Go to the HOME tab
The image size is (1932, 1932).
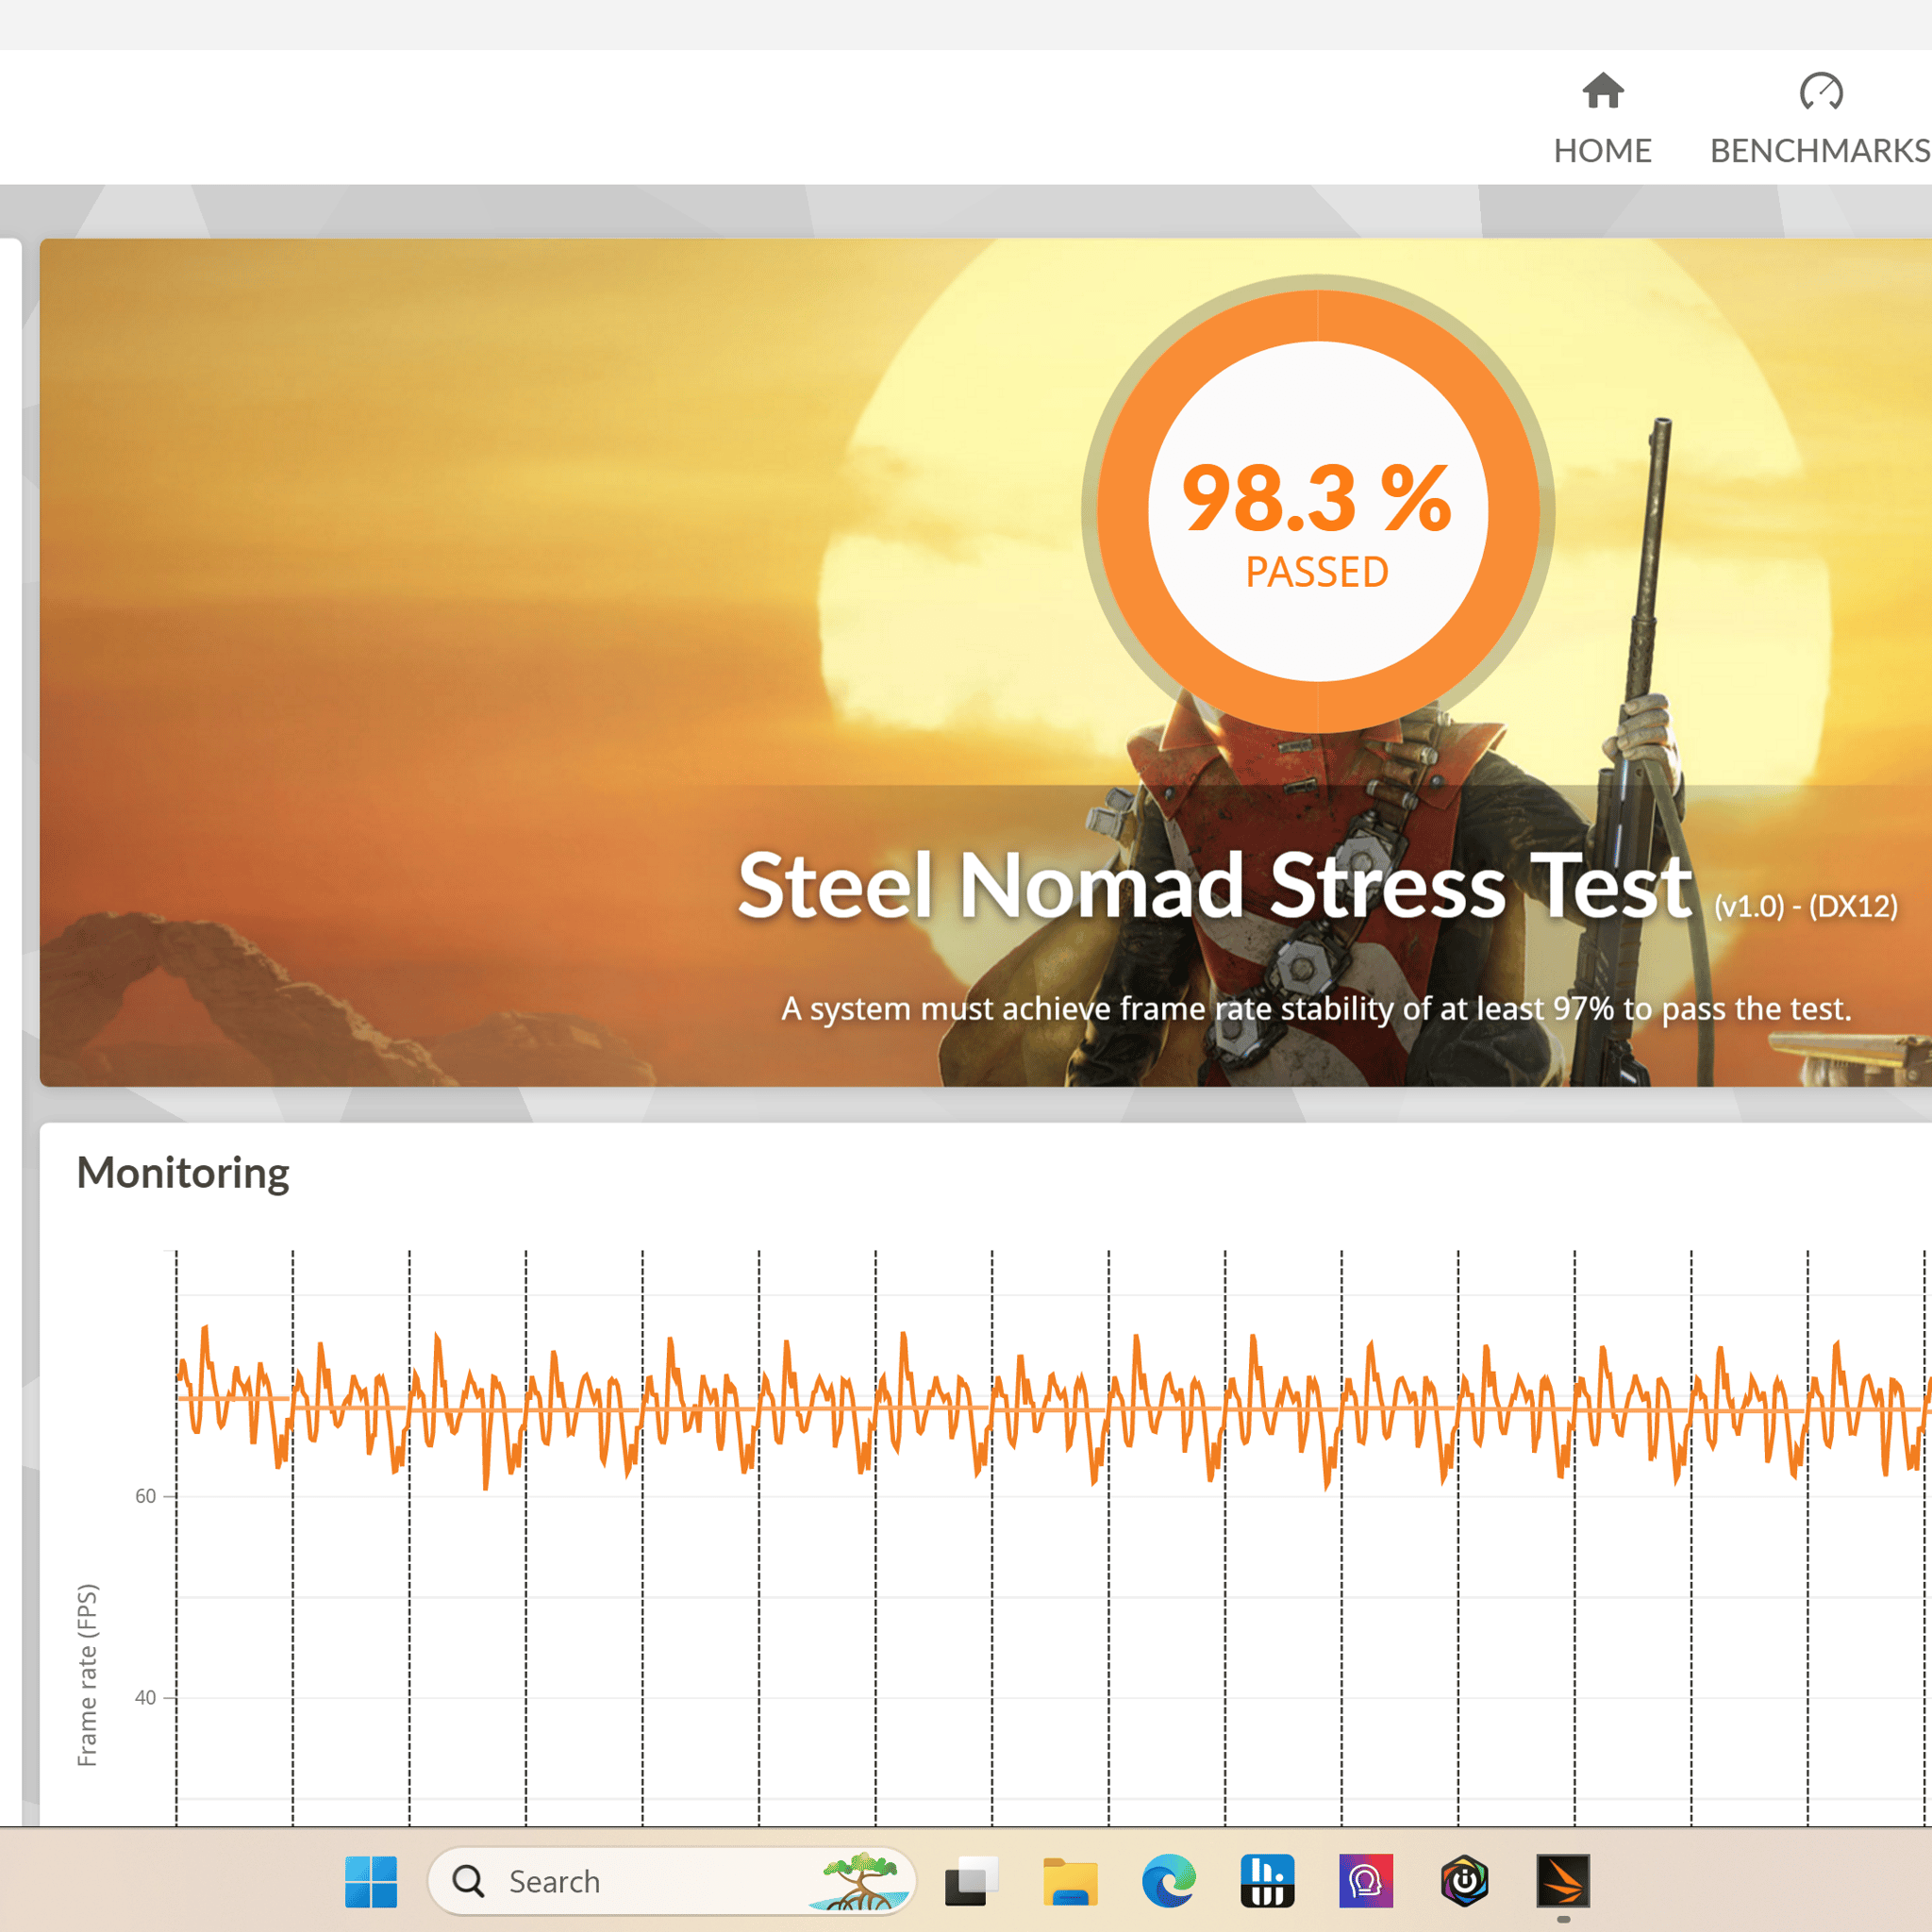pos(1602,118)
